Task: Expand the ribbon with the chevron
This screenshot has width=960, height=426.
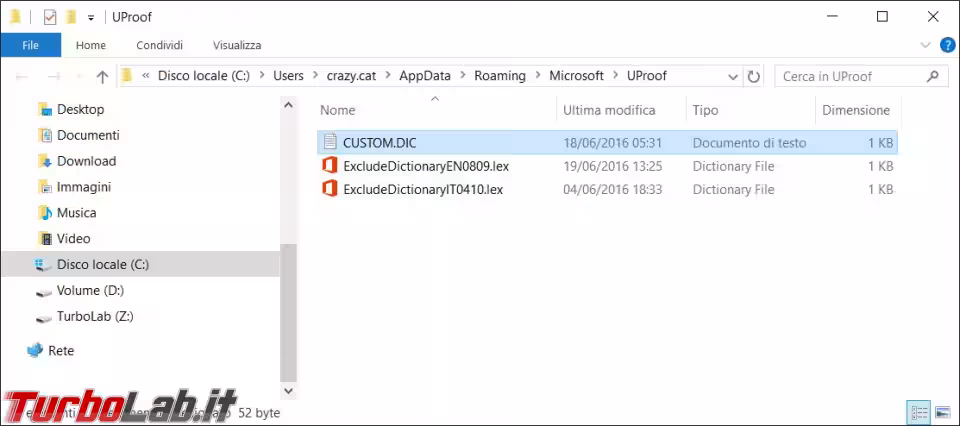Action: 924,45
